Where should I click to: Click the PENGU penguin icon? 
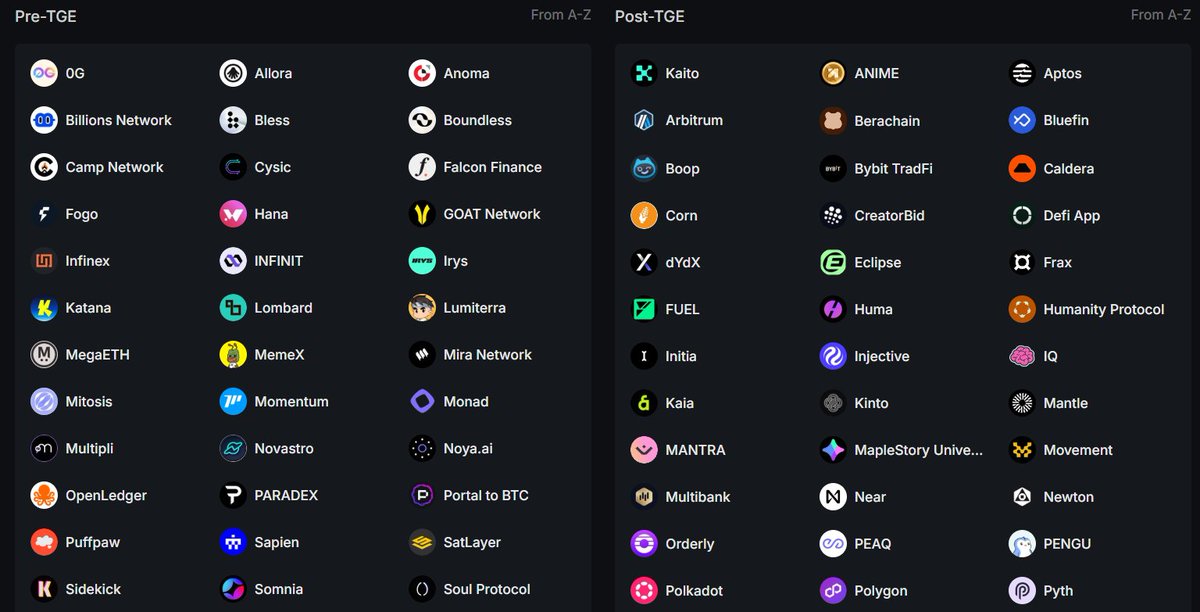(x=1022, y=543)
